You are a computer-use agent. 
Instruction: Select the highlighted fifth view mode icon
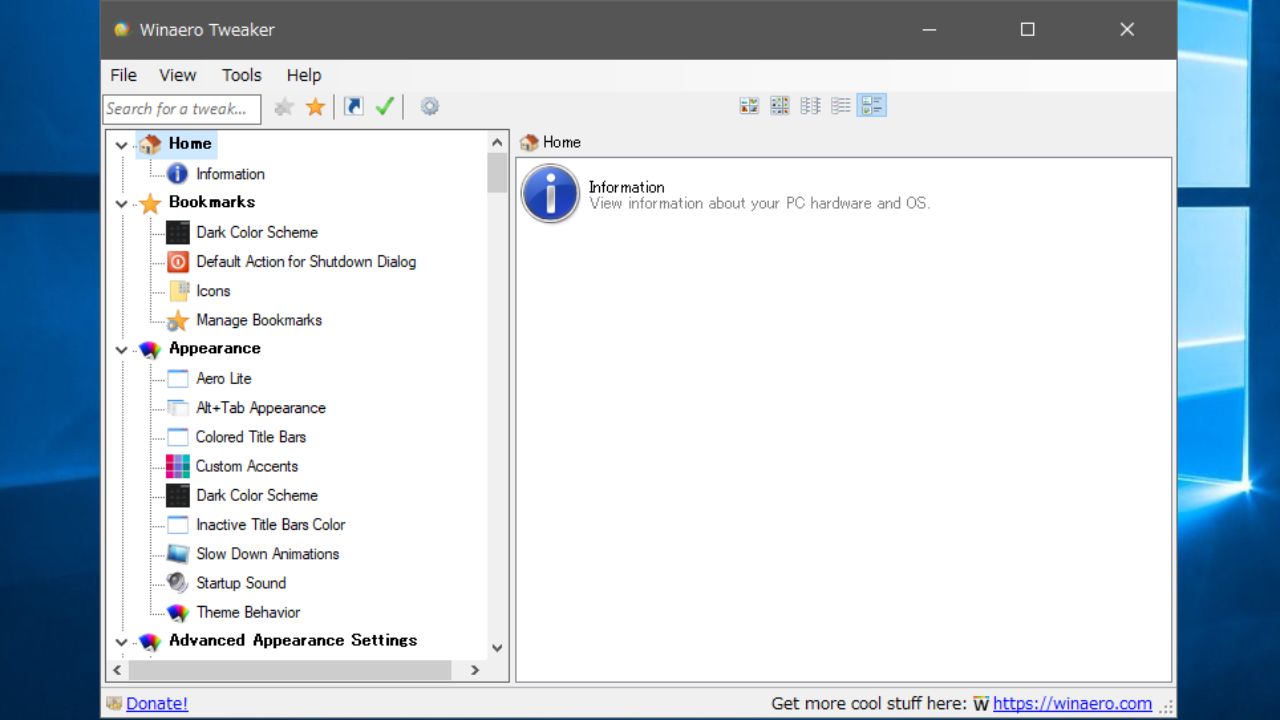872,106
